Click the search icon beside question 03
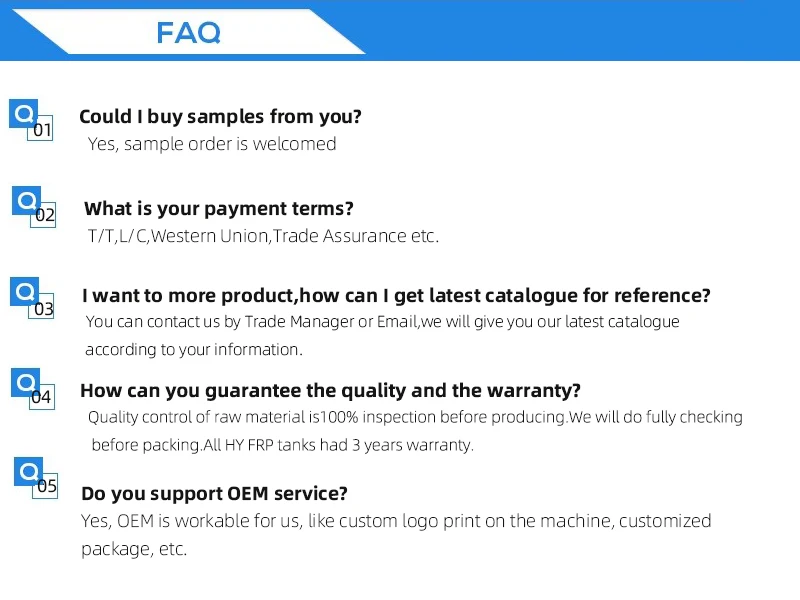The image size is (800, 600). pos(24,291)
